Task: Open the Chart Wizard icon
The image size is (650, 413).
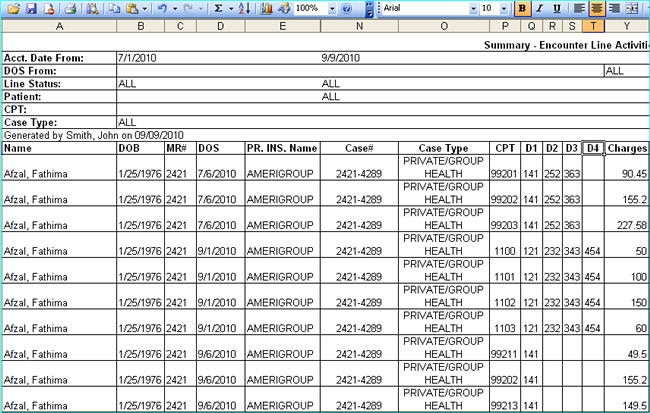Action: tap(266, 8)
